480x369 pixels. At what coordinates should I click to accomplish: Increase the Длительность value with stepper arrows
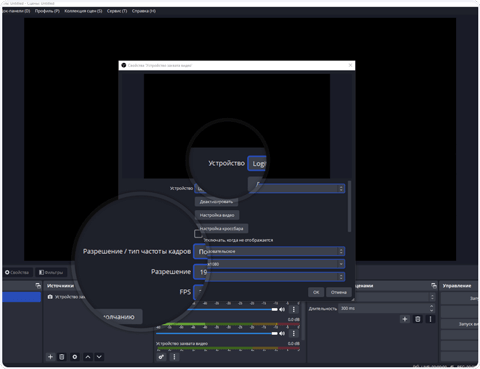point(432,306)
